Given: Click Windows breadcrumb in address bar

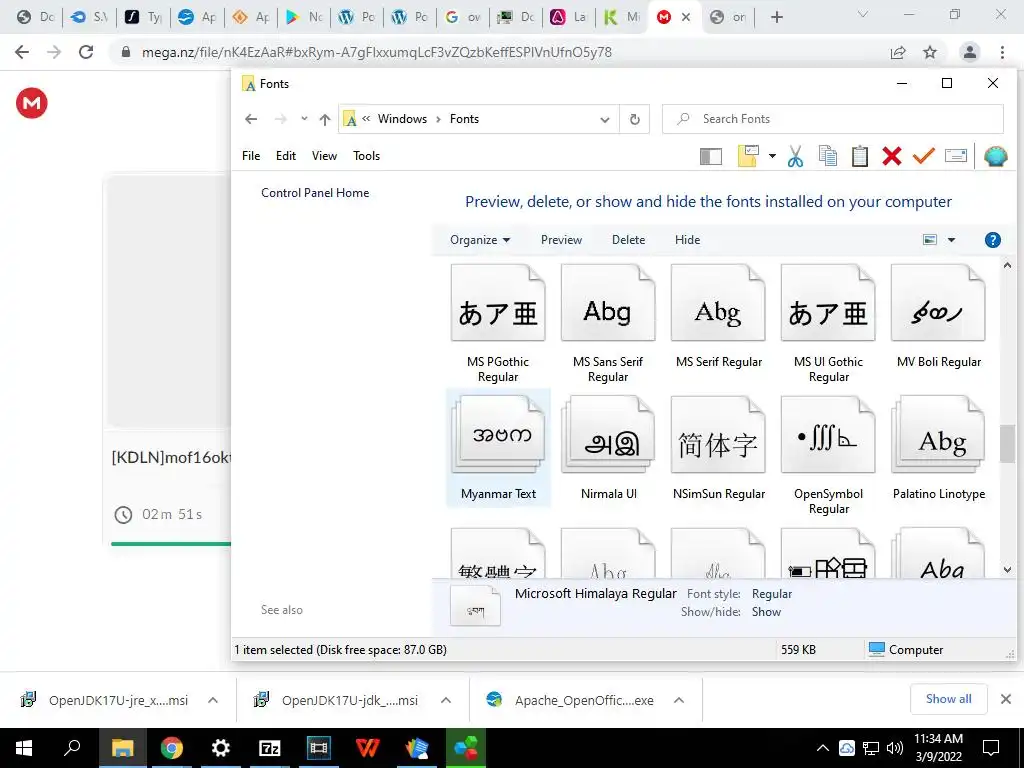Looking at the screenshot, I should coord(402,119).
